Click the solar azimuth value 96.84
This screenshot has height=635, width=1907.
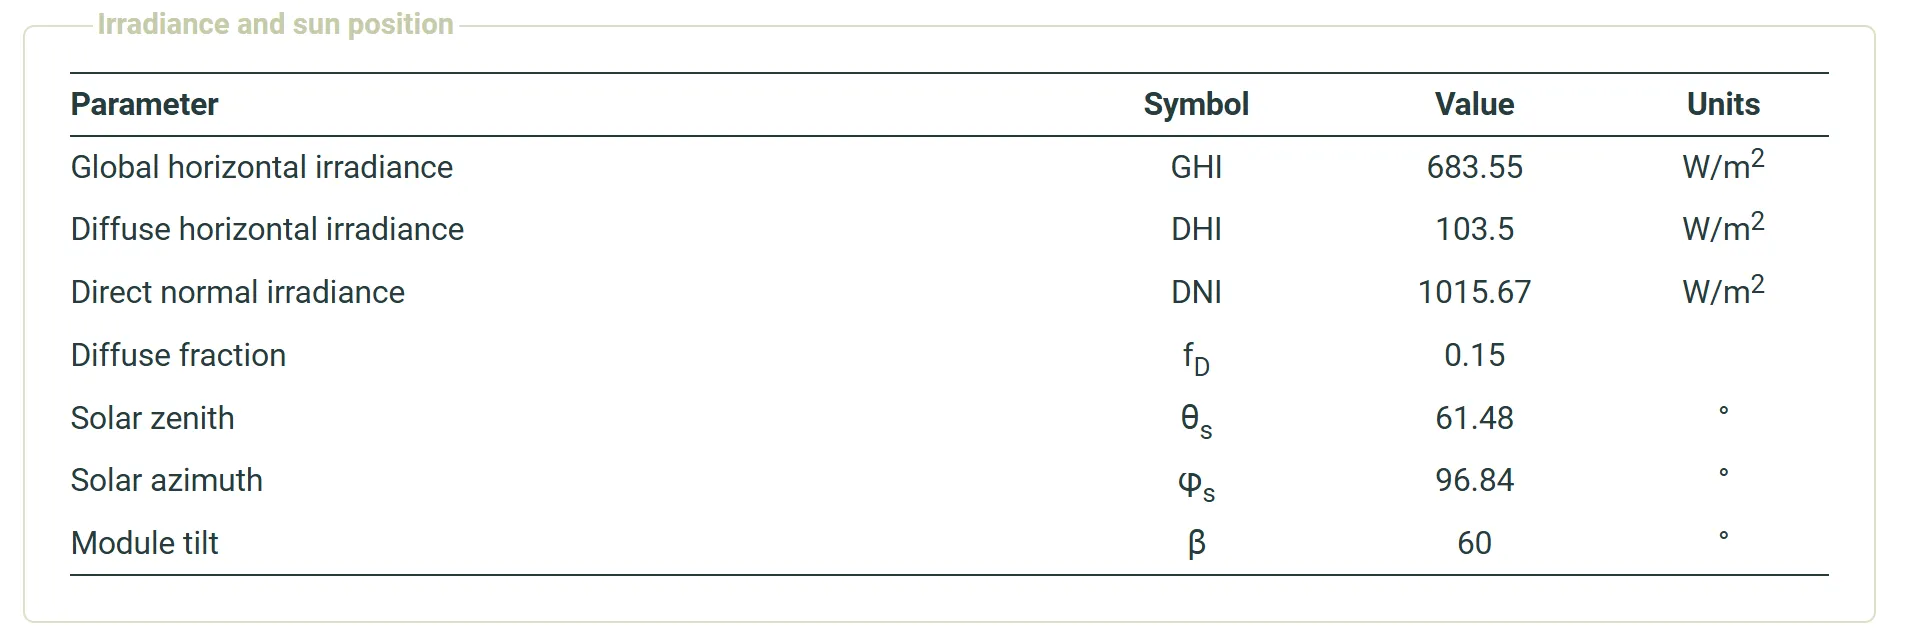pos(1474,480)
